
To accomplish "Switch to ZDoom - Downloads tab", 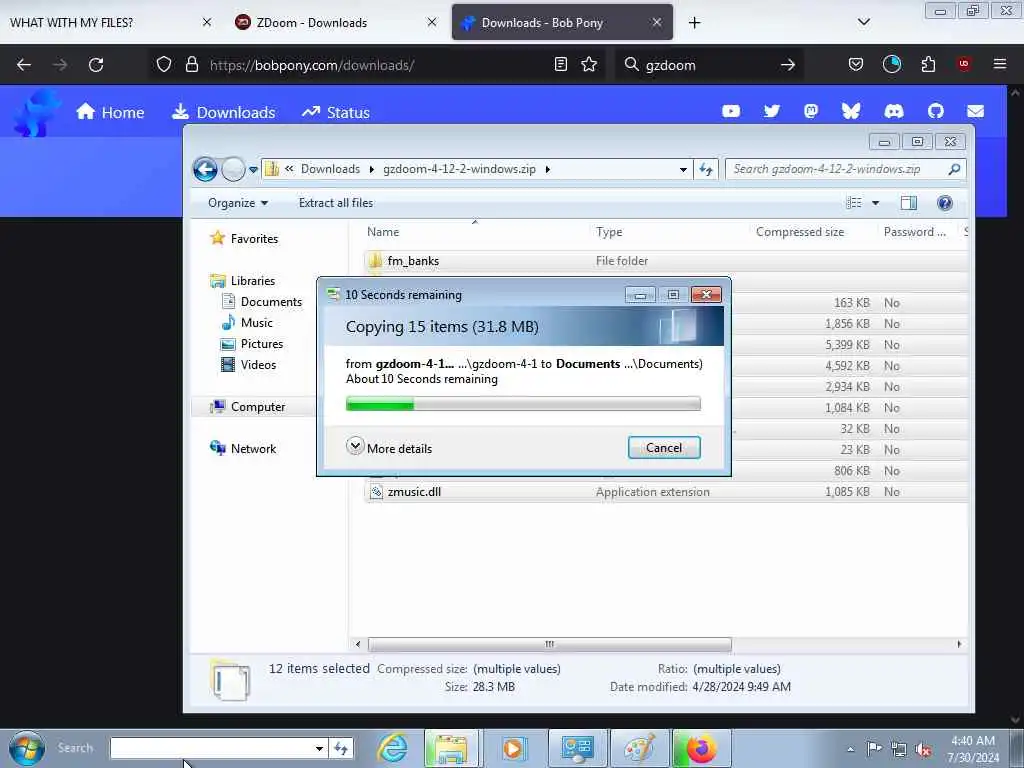I will pos(335,22).
